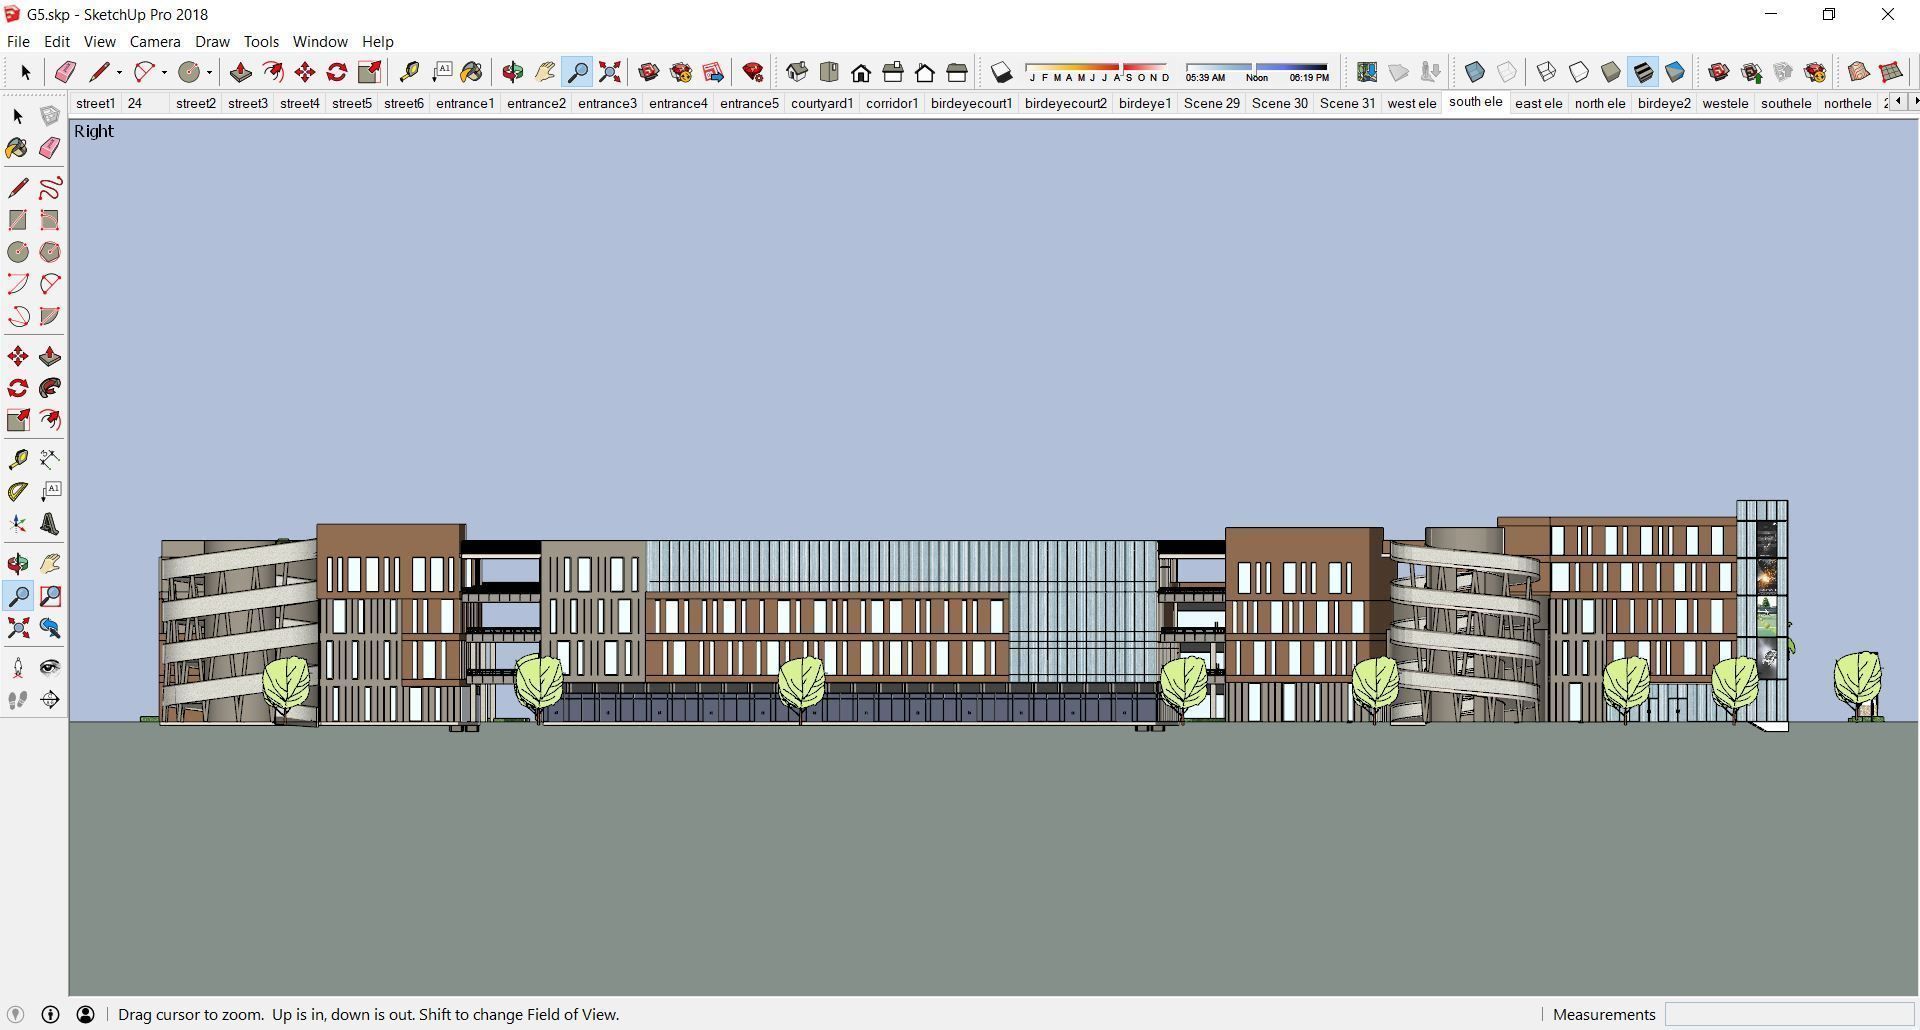The width and height of the screenshot is (1920, 1030).
Task: Select the Orbit tool in top toolbar
Action: [x=512, y=72]
